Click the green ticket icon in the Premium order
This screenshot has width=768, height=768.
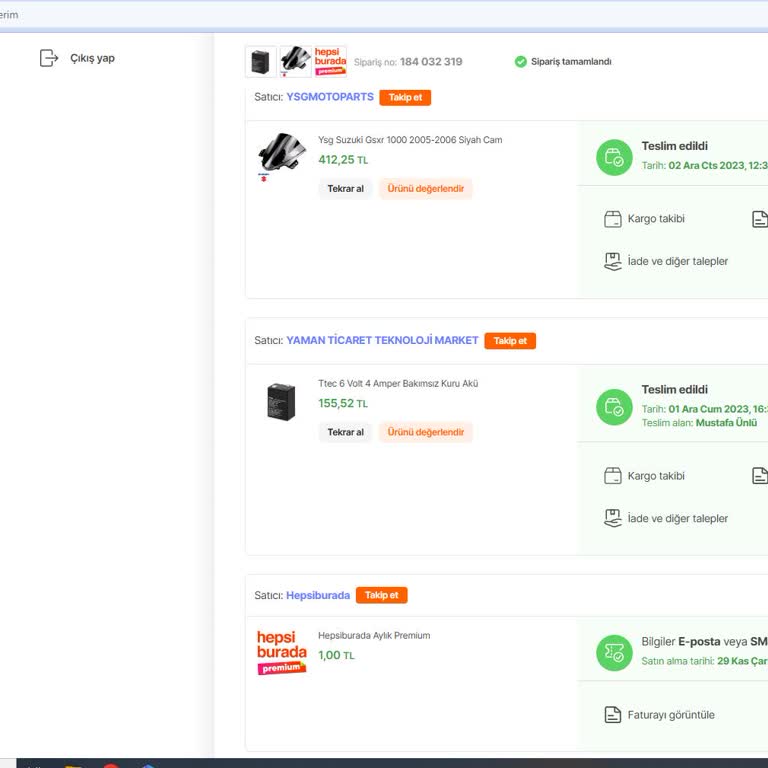(x=614, y=653)
